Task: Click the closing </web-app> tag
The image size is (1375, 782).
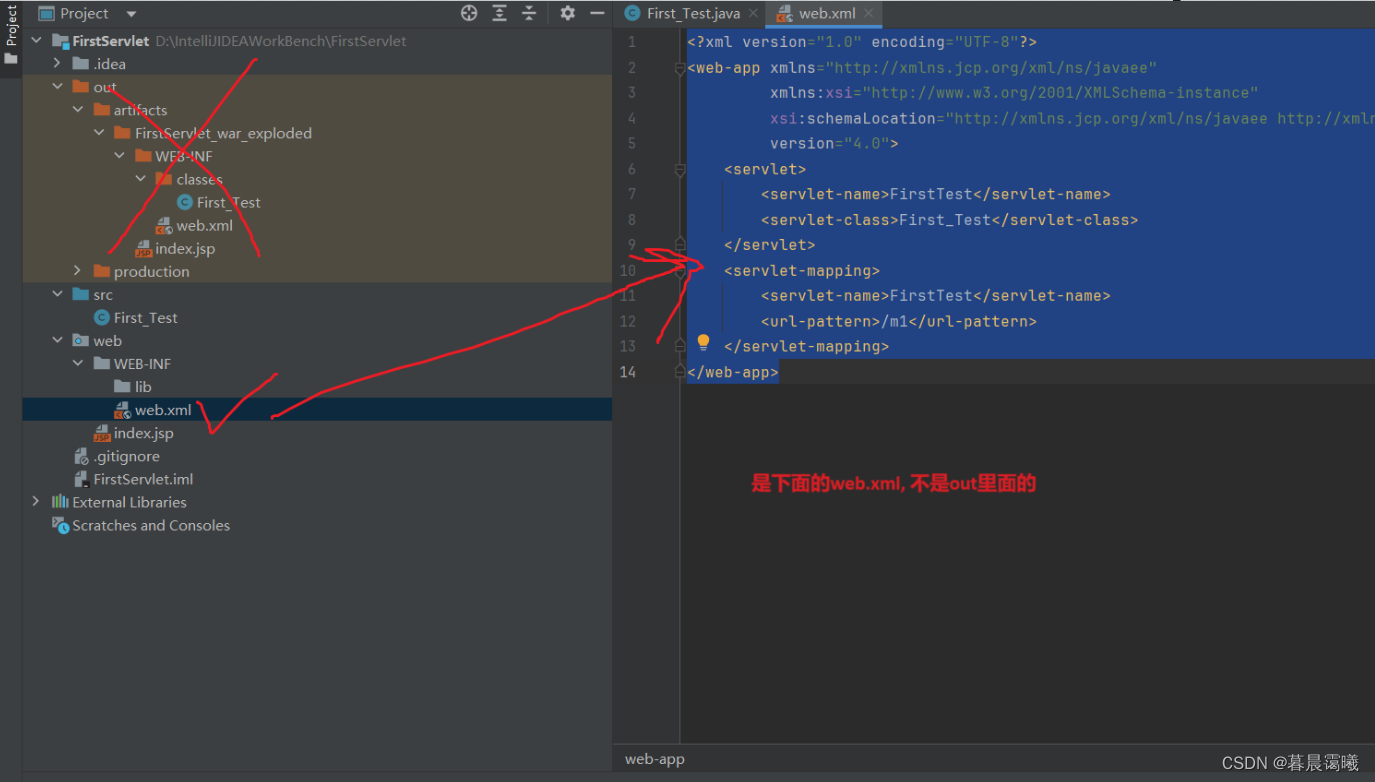Action: pyautogui.click(x=733, y=372)
